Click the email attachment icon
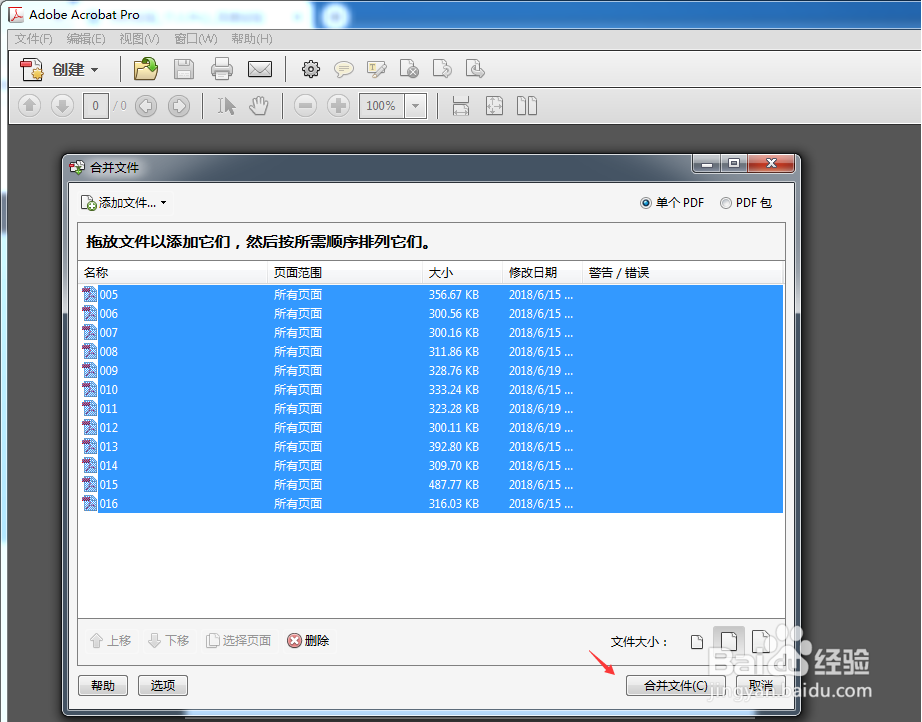922x722 pixels. [x=260, y=68]
